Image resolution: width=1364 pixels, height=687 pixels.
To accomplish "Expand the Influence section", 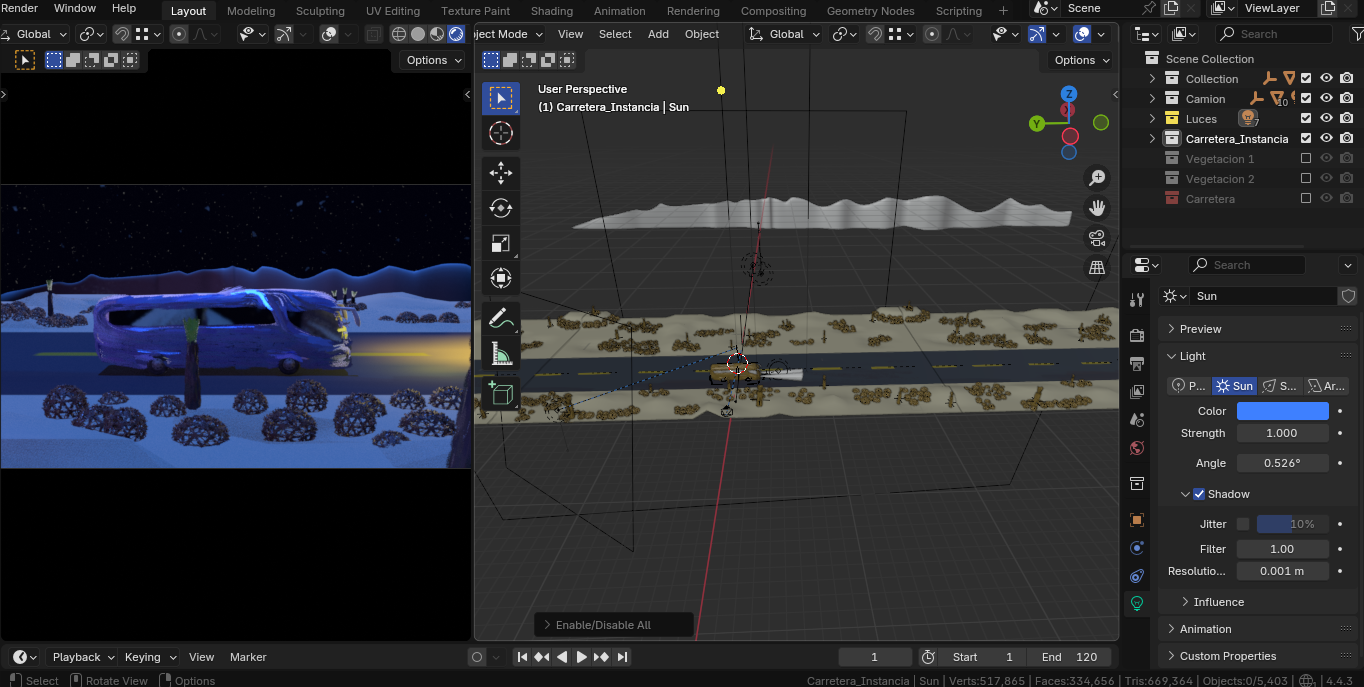I will tap(1218, 602).
